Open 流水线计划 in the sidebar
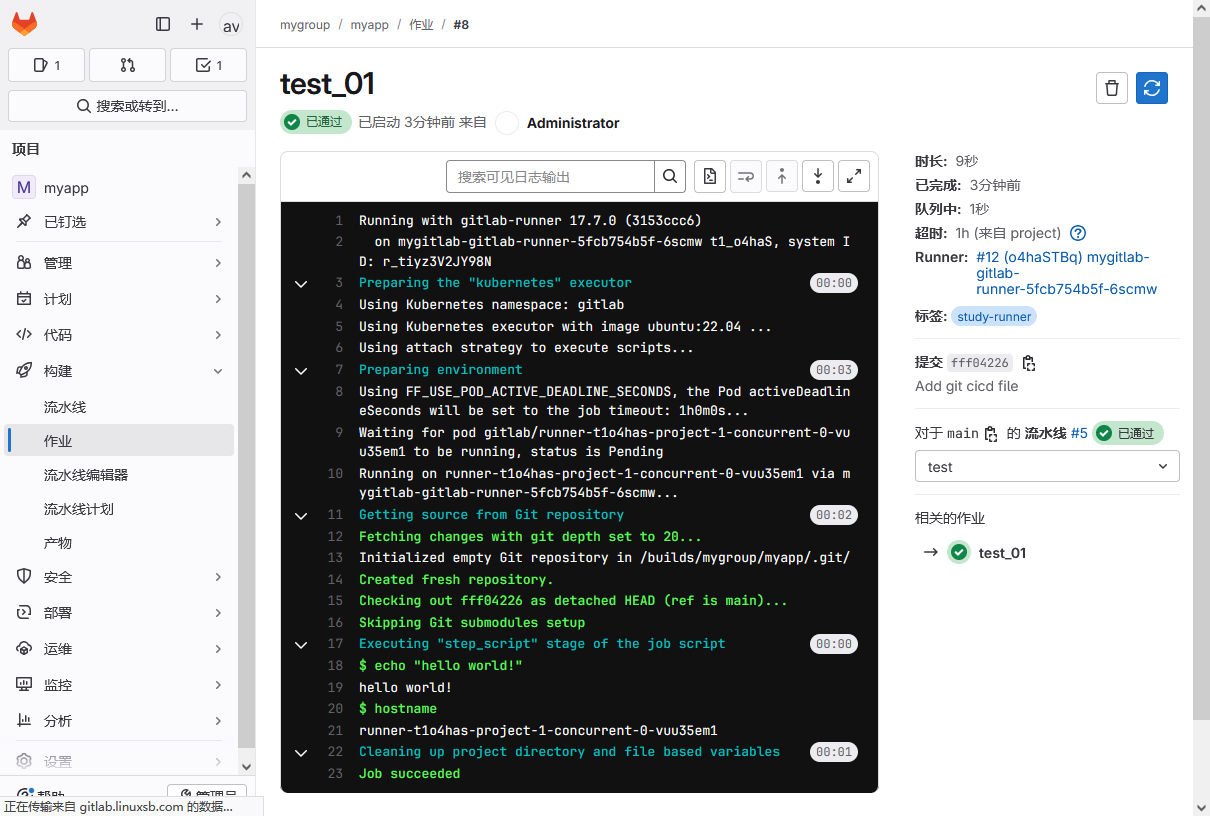1210x816 pixels. pos(120,509)
